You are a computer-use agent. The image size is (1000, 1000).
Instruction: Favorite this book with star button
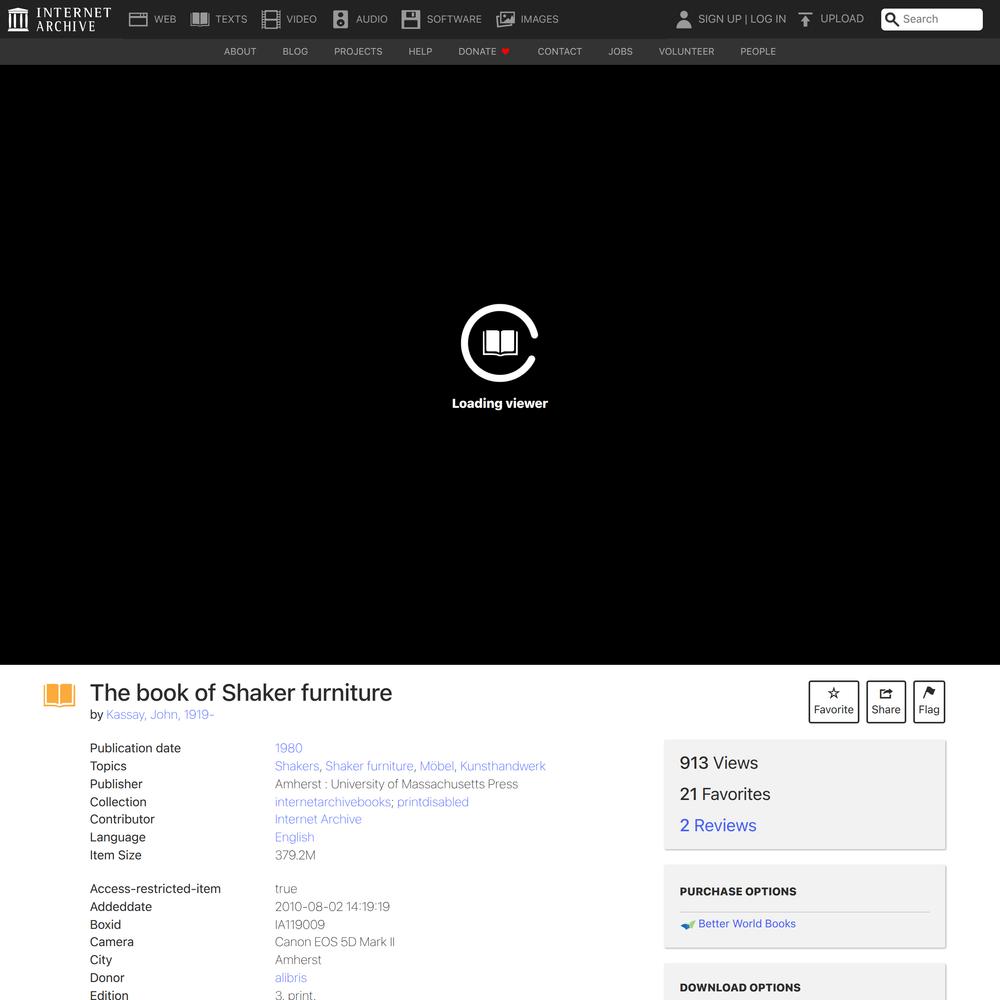pos(834,702)
